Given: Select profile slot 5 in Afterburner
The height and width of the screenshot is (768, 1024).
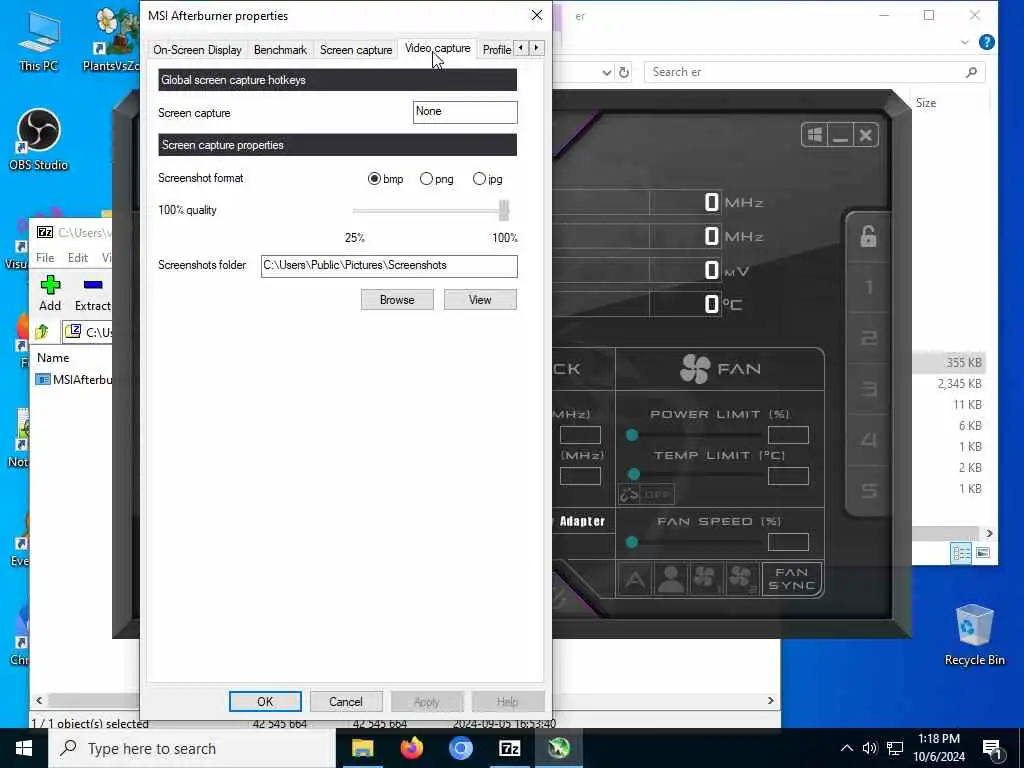Looking at the screenshot, I should [x=869, y=490].
